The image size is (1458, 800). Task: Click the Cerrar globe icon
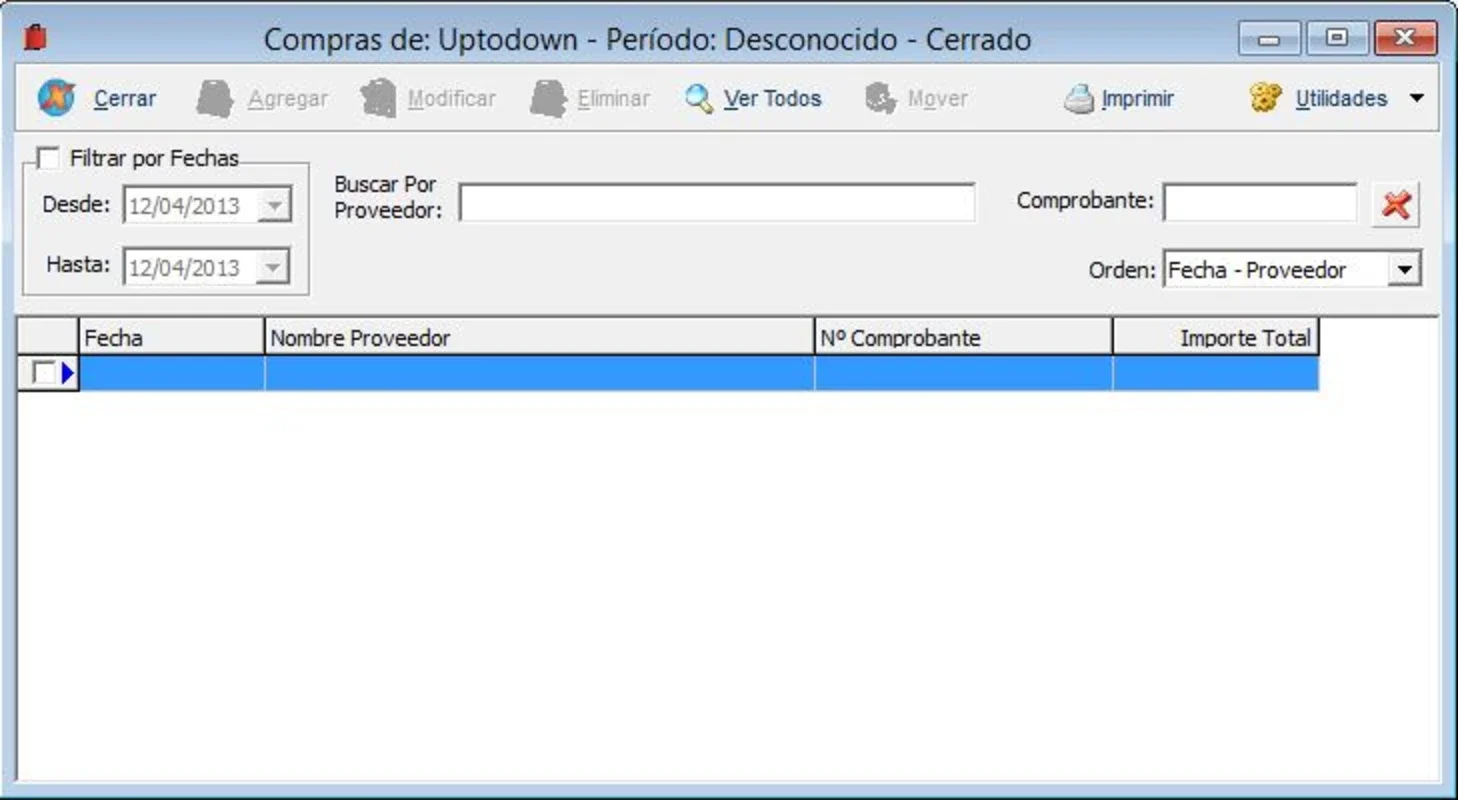(57, 98)
